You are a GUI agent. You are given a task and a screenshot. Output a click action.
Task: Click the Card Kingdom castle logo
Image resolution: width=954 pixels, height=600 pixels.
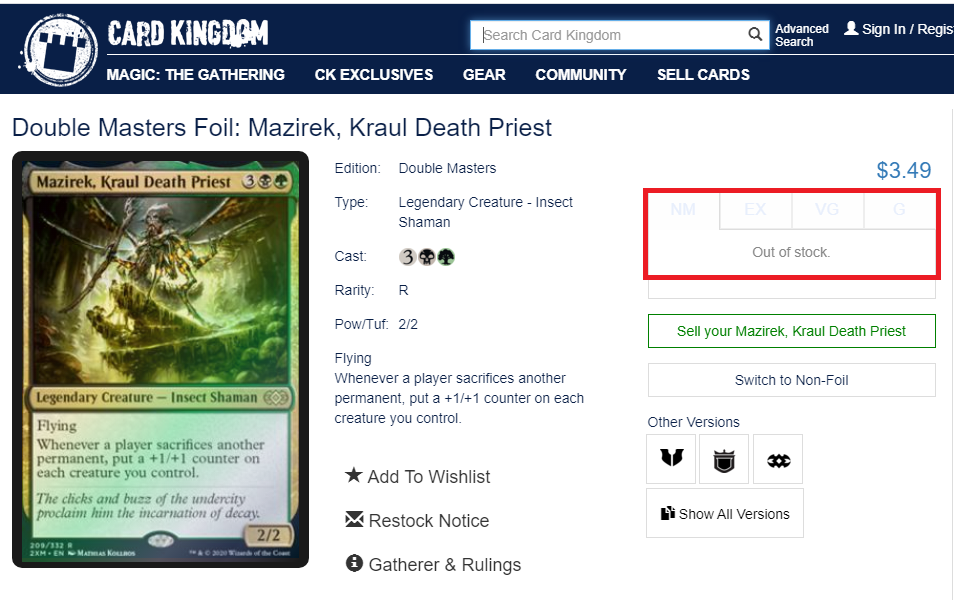pyautogui.click(x=59, y=50)
